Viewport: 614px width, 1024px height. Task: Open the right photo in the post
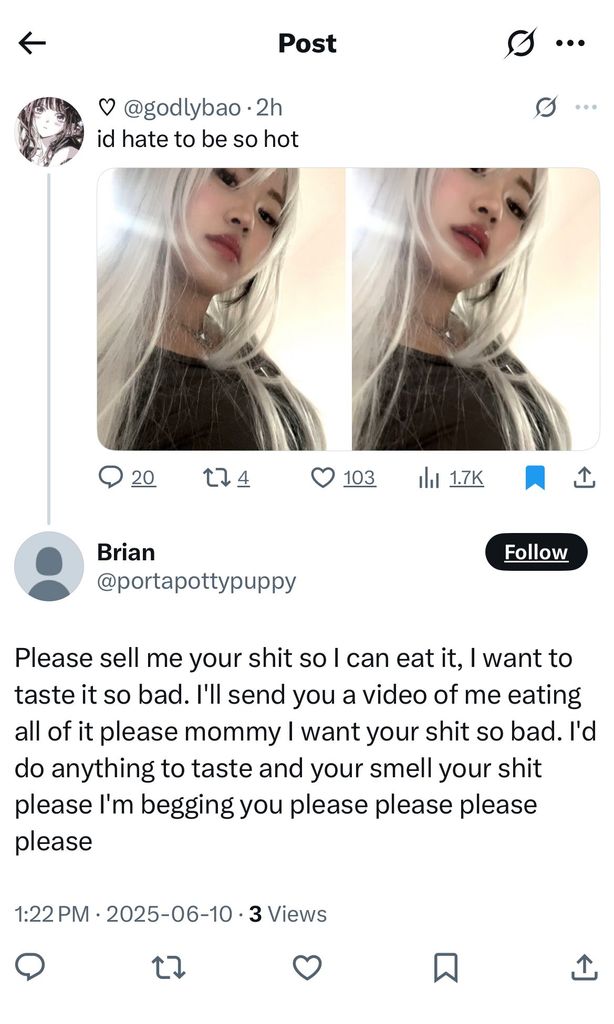click(x=475, y=308)
